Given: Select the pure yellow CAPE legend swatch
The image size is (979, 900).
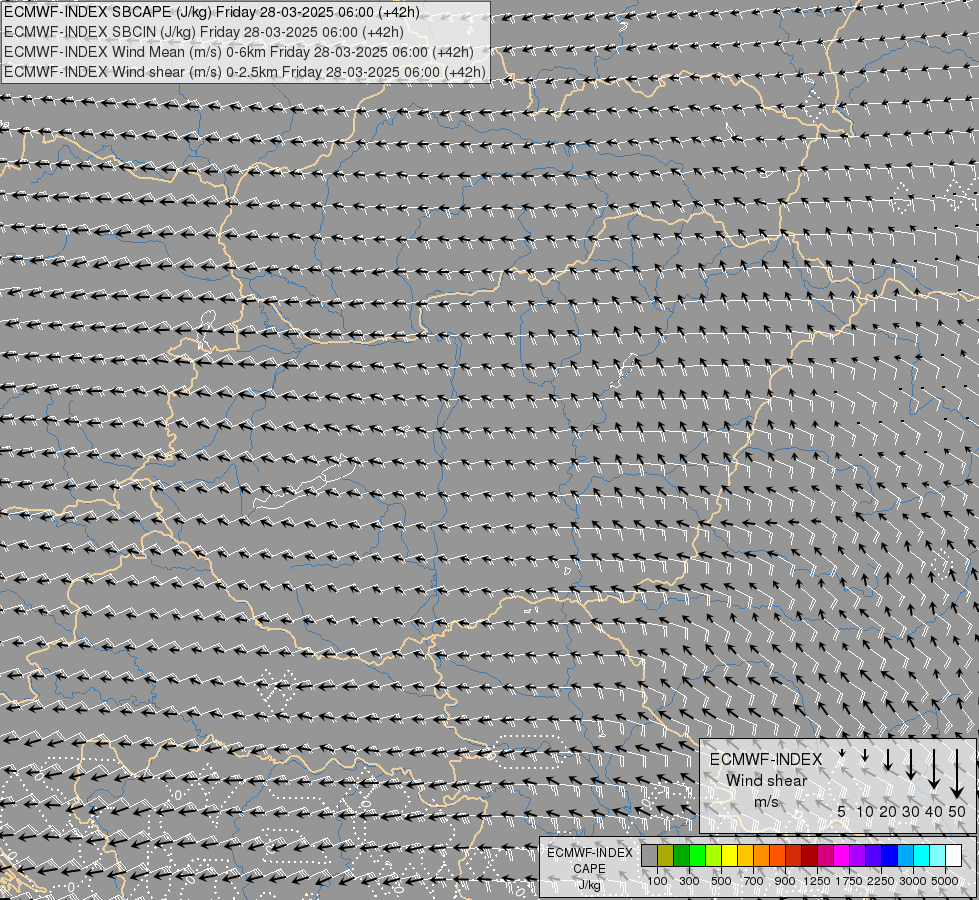Looking at the screenshot, I should pyautogui.click(x=729, y=856).
